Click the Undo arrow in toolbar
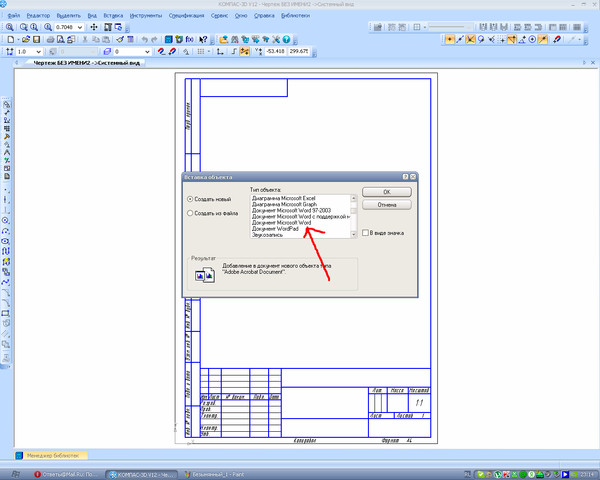 tap(144, 39)
